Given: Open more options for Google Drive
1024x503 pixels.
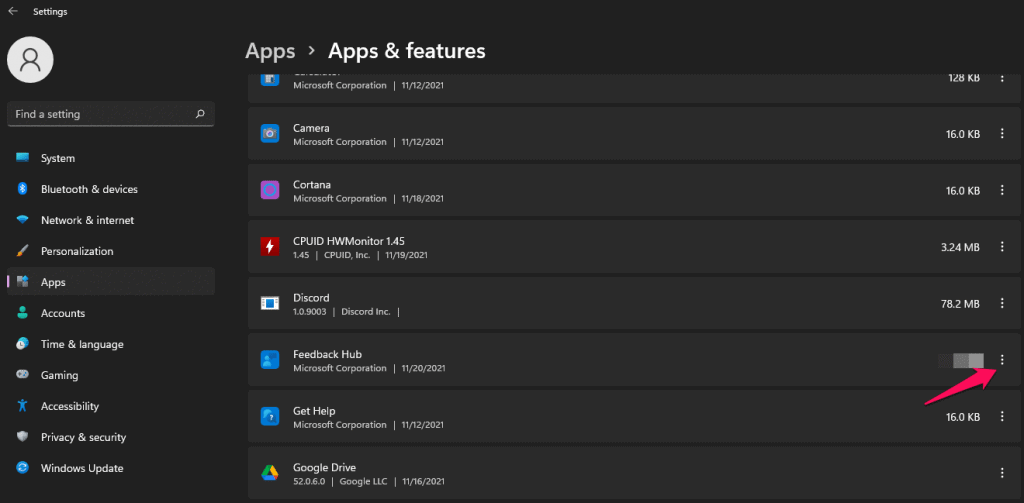Looking at the screenshot, I should click(x=1002, y=473).
